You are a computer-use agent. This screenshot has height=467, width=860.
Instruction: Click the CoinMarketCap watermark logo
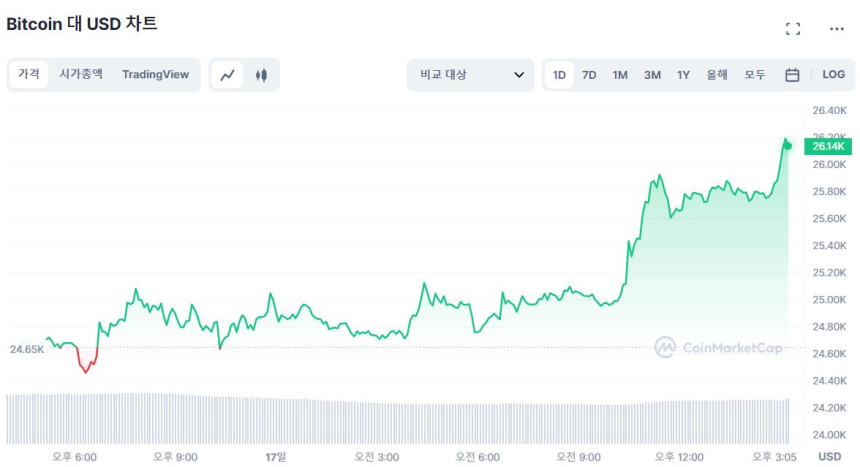[718, 347]
